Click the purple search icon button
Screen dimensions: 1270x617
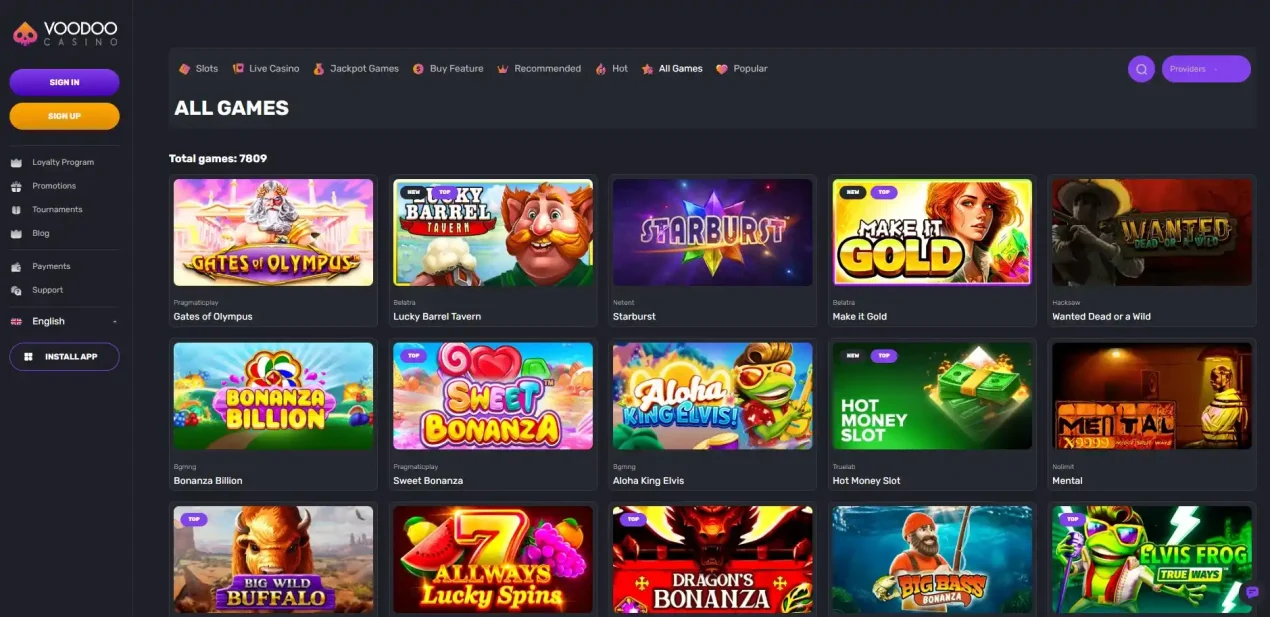pyautogui.click(x=1141, y=69)
